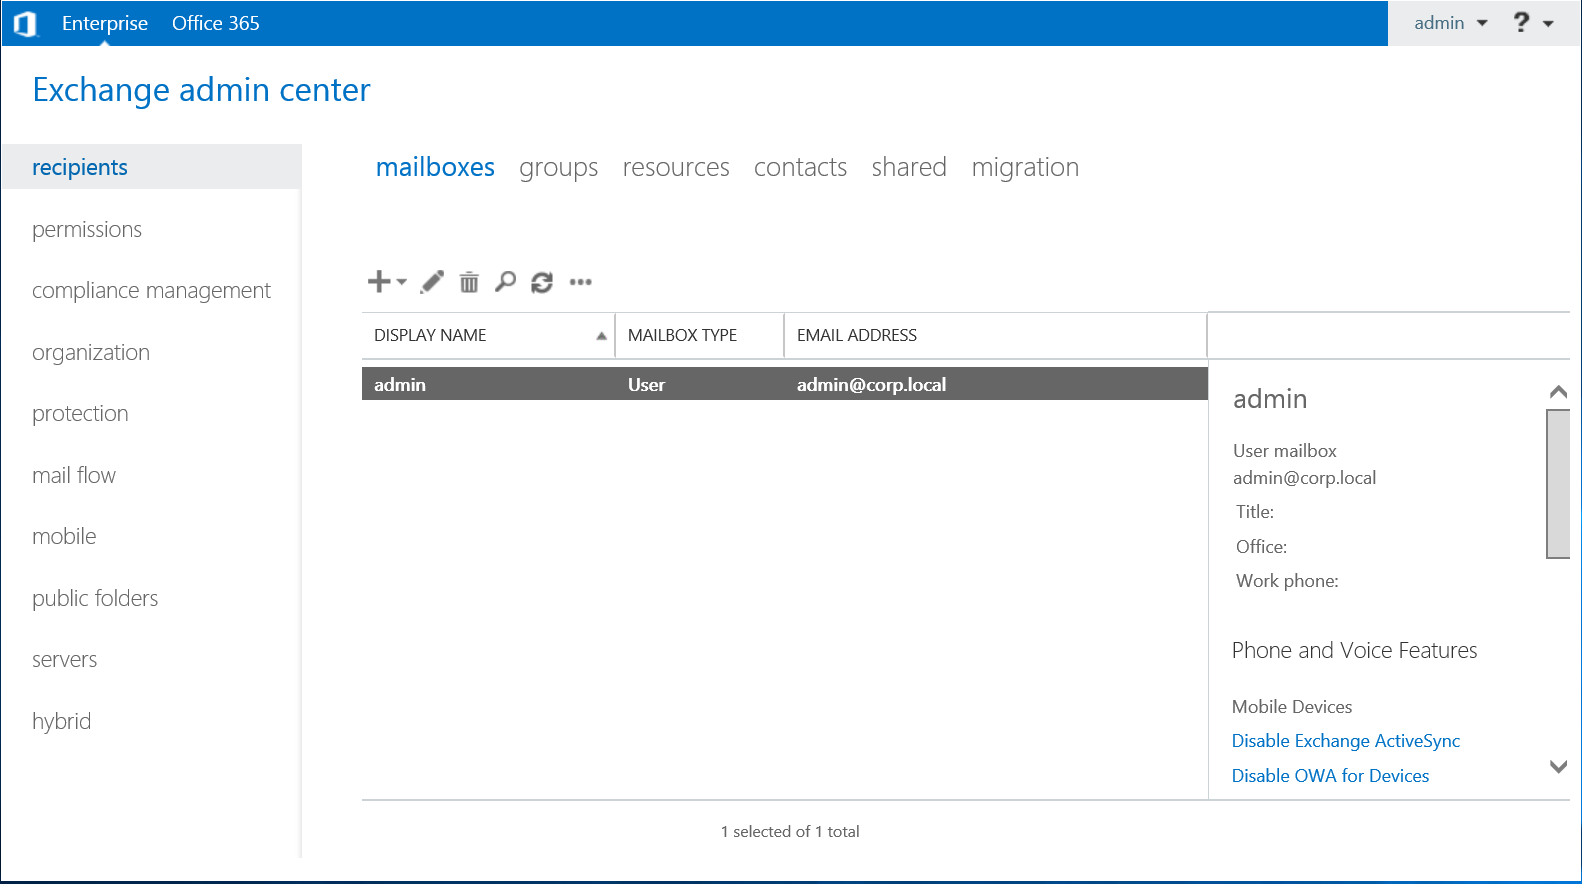This screenshot has height=884, width=1582.
Task: Open servers section
Action: pos(64,660)
